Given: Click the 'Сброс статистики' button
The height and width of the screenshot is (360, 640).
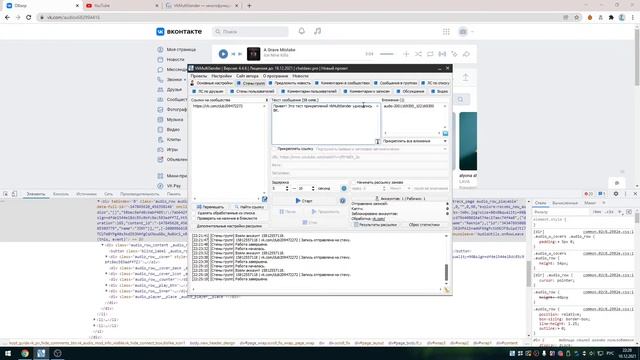Looking at the screenshot, I should 424,225.
